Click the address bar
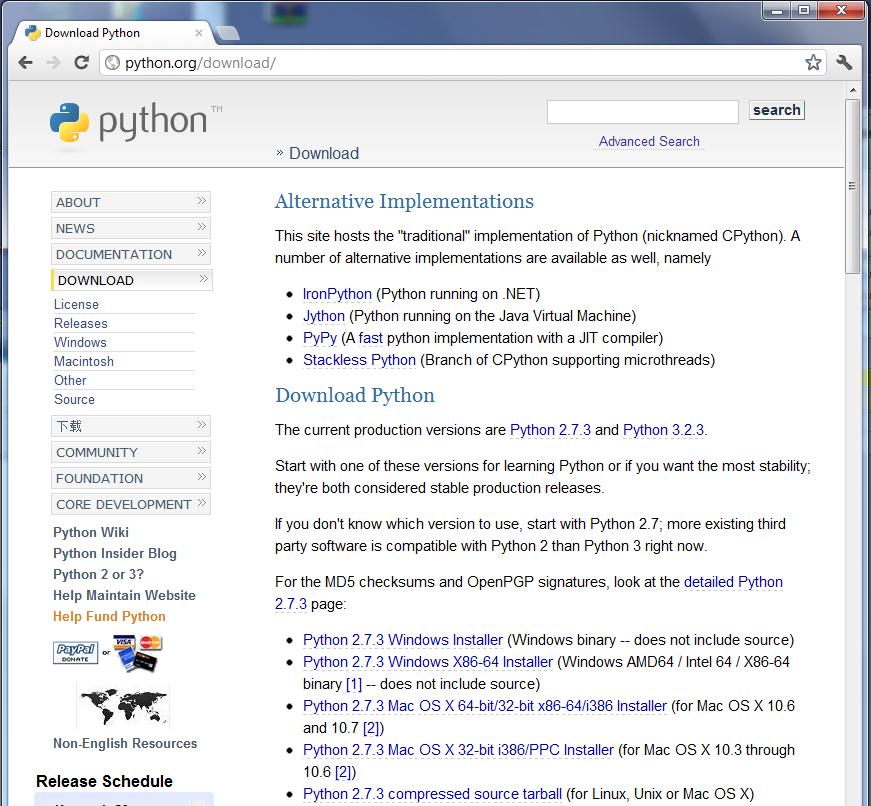The height and width of the screenshot is (806, 871). tap(461, 63)
